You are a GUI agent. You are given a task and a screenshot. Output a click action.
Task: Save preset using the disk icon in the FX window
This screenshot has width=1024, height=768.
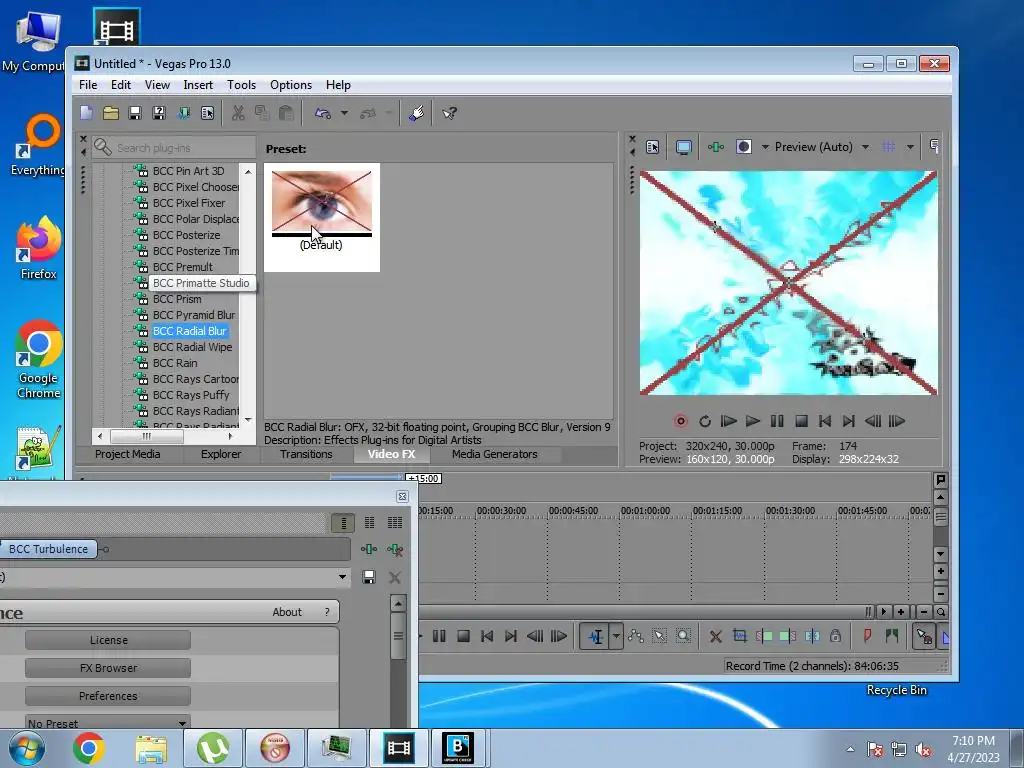point(369,577)
